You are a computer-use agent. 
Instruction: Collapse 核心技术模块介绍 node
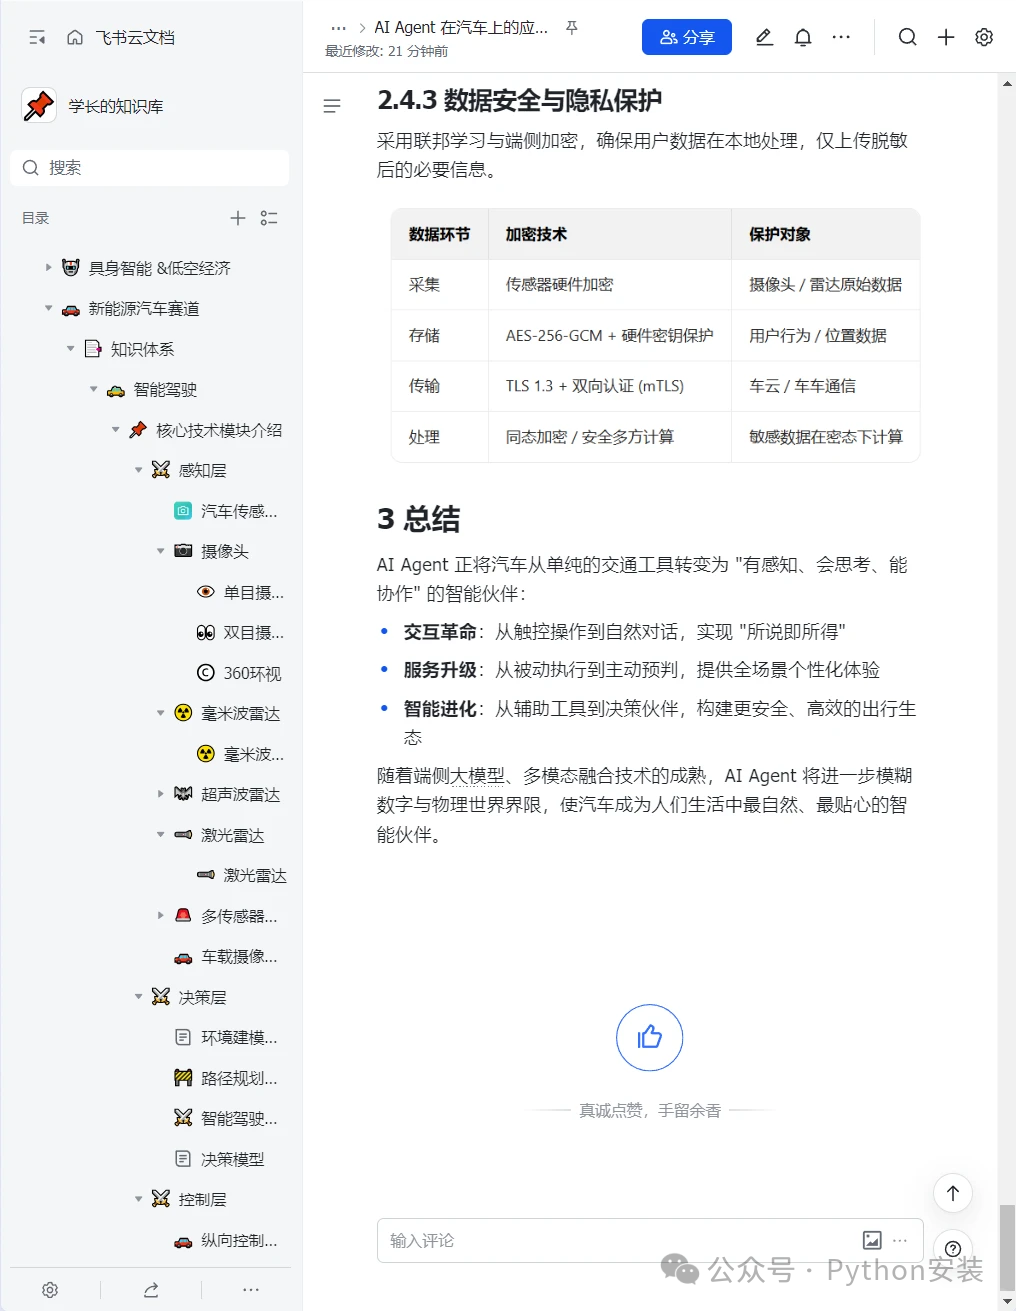point(116,429)
